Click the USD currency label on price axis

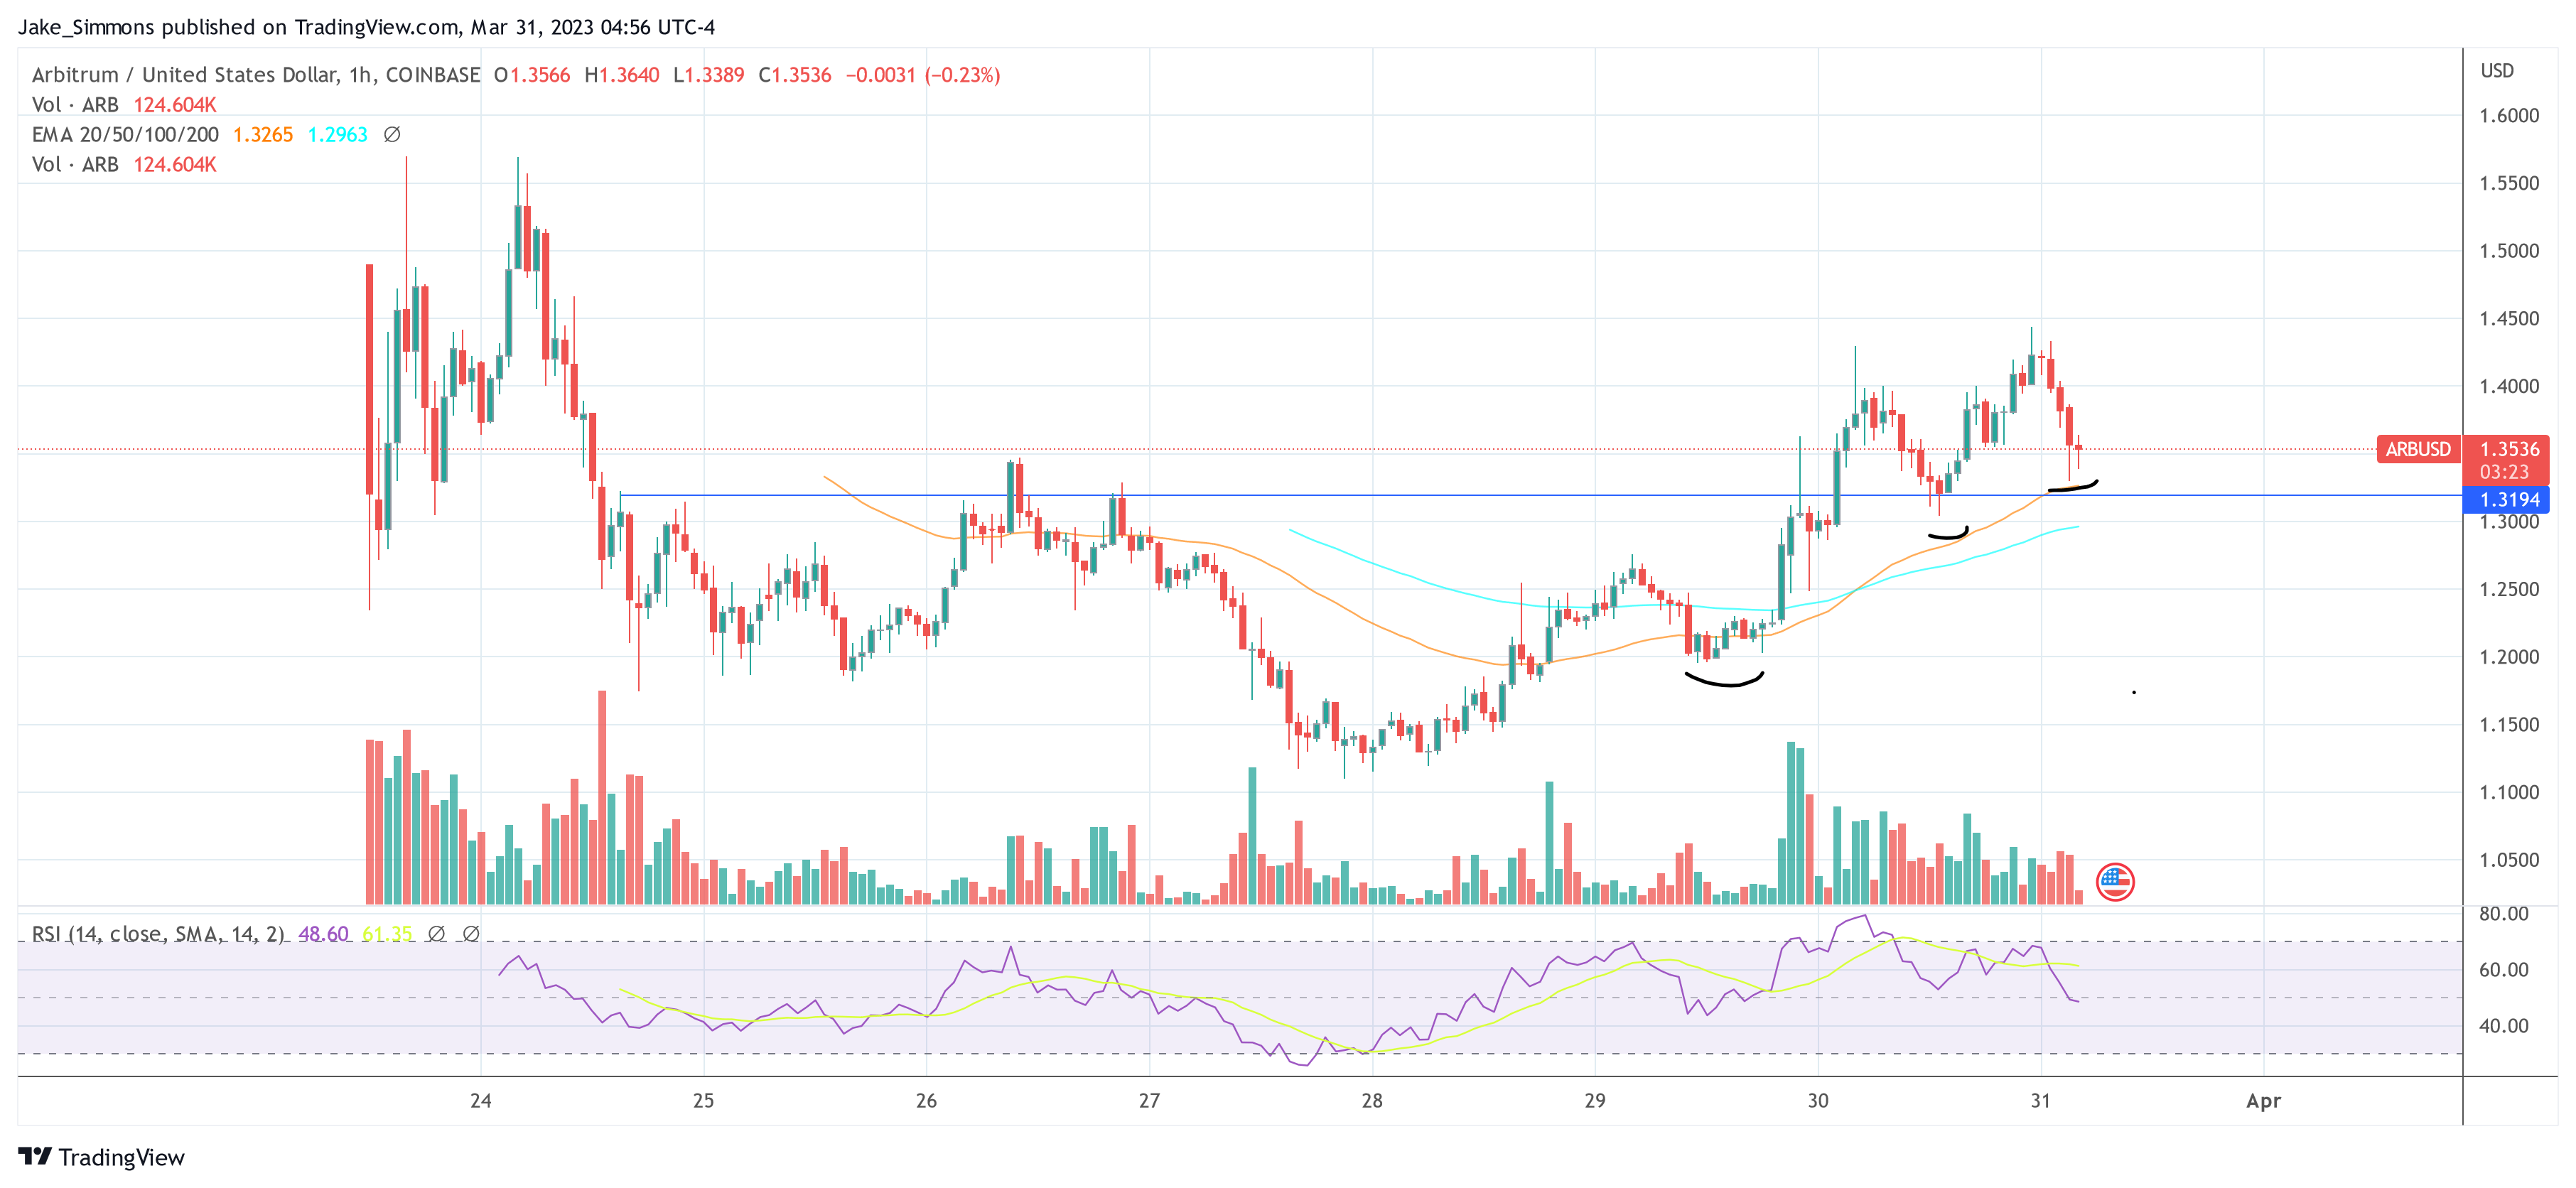(2497, 71)
